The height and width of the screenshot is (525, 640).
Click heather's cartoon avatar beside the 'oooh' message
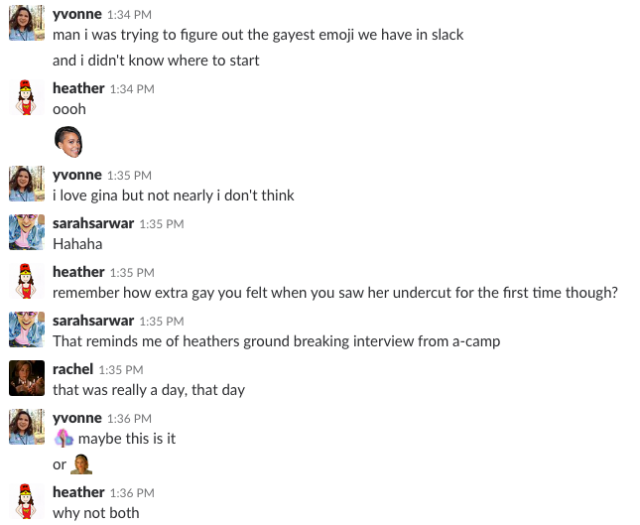point(27,97)
